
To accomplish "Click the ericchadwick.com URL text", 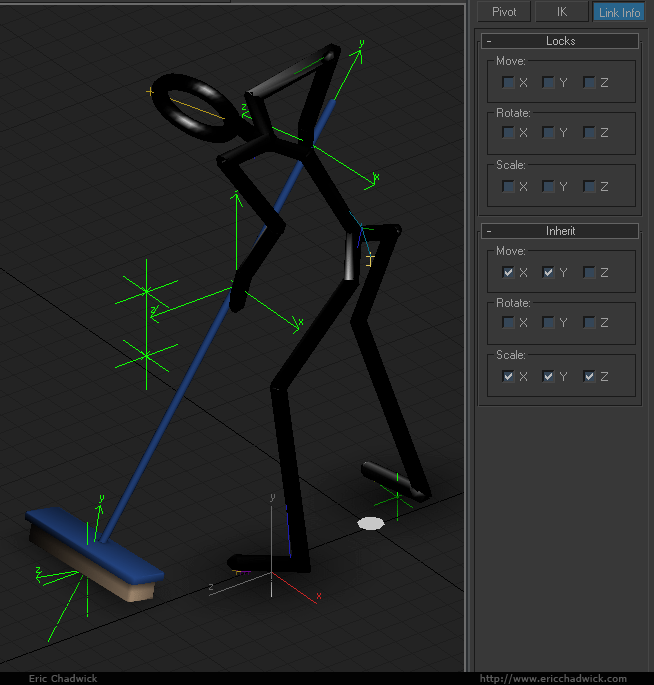I will point(553,678).
